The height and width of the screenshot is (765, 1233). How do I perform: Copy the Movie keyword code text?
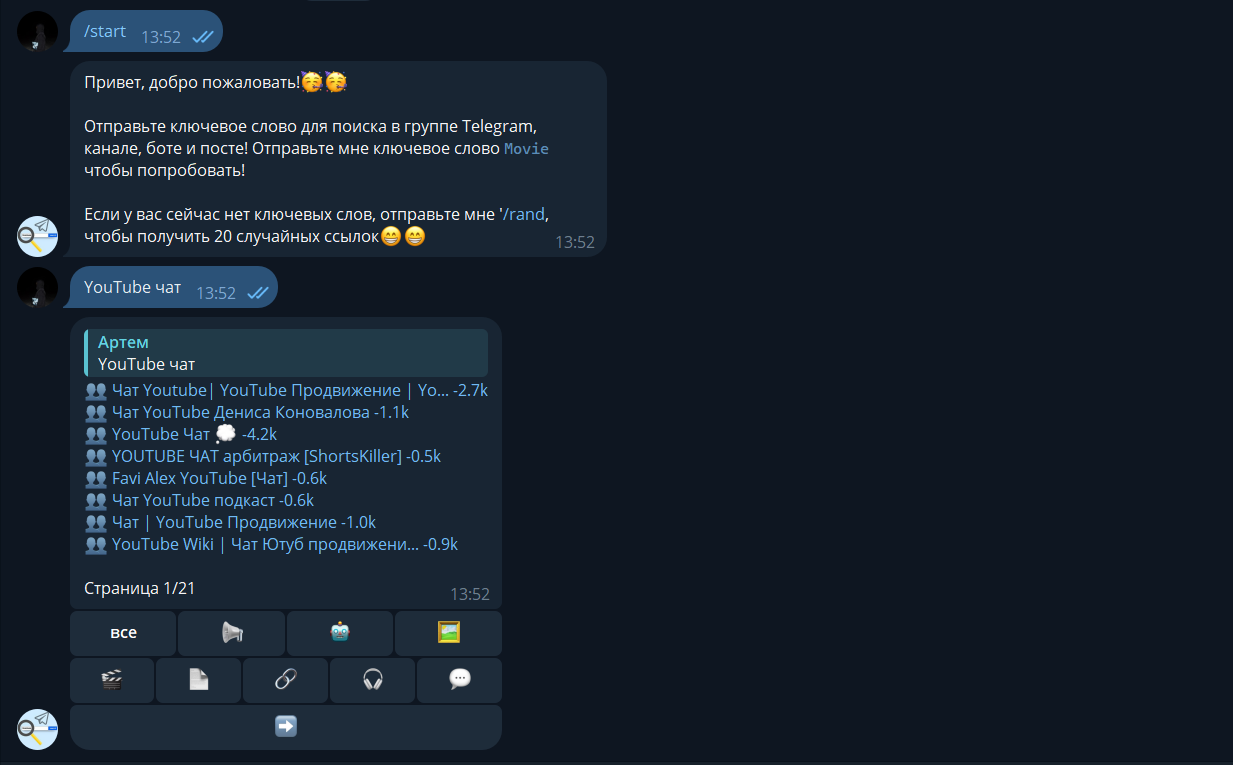click(x=526, y=148)
